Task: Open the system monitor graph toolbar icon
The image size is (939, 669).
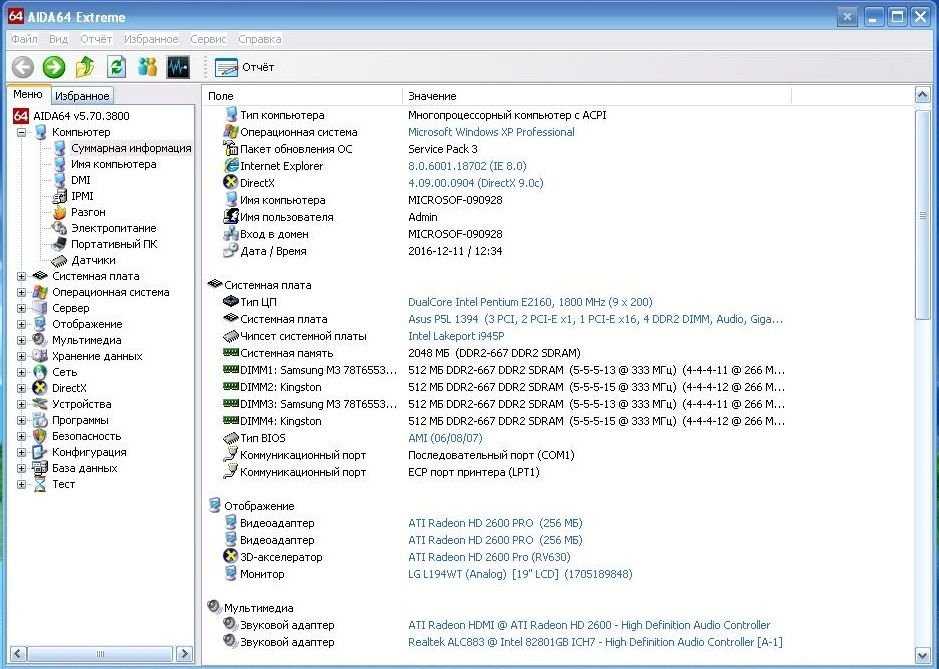Action: [178, 67]
